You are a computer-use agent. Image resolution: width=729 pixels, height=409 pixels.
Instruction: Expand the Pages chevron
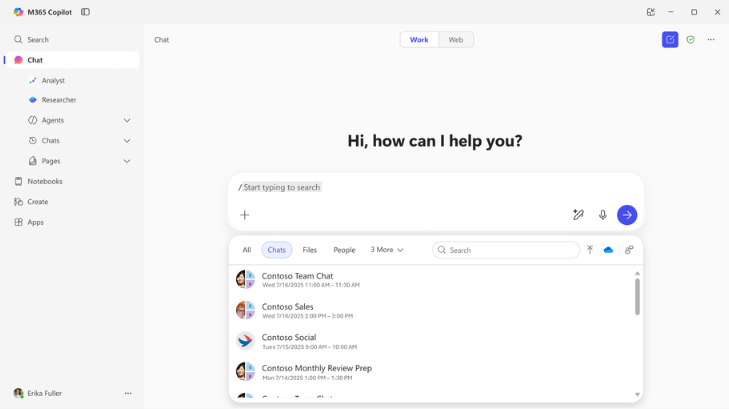click(127, 161)
